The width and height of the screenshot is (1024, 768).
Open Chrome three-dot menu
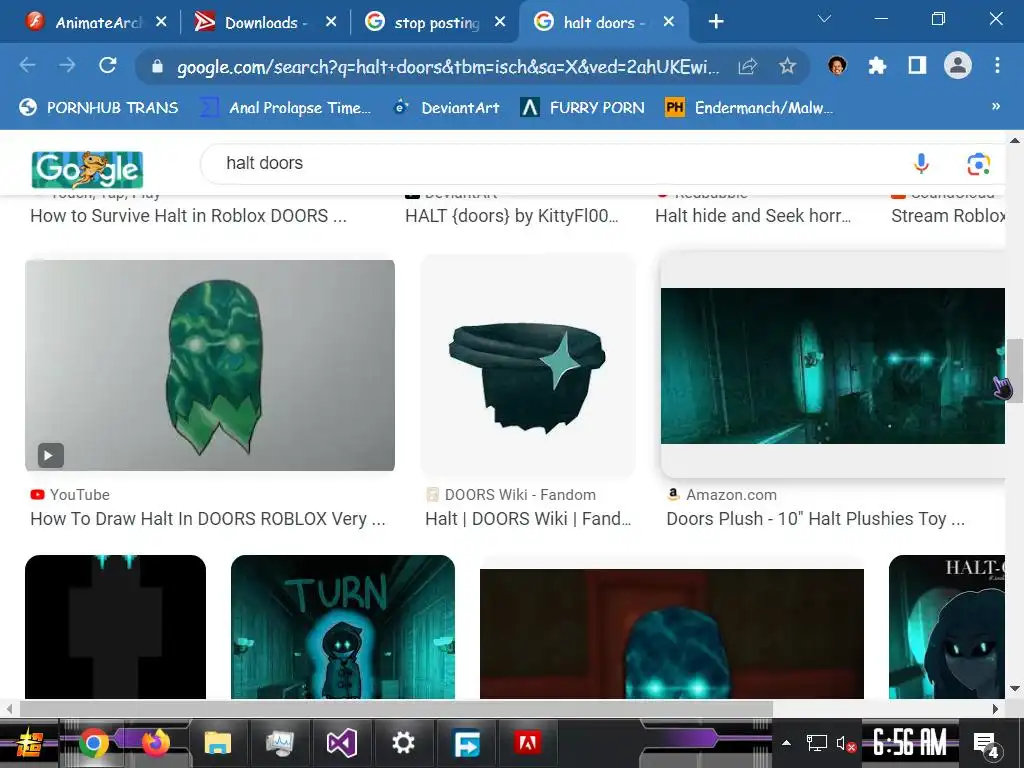997,65
